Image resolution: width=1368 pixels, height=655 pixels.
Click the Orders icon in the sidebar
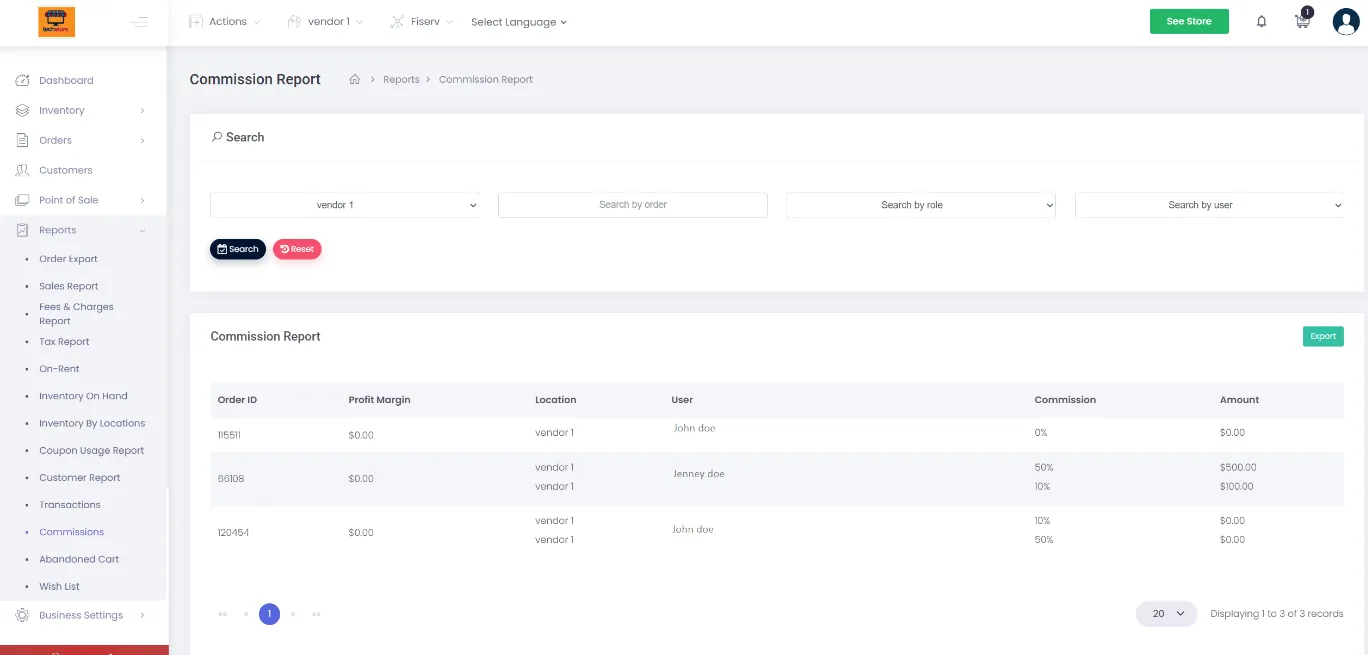24,140
